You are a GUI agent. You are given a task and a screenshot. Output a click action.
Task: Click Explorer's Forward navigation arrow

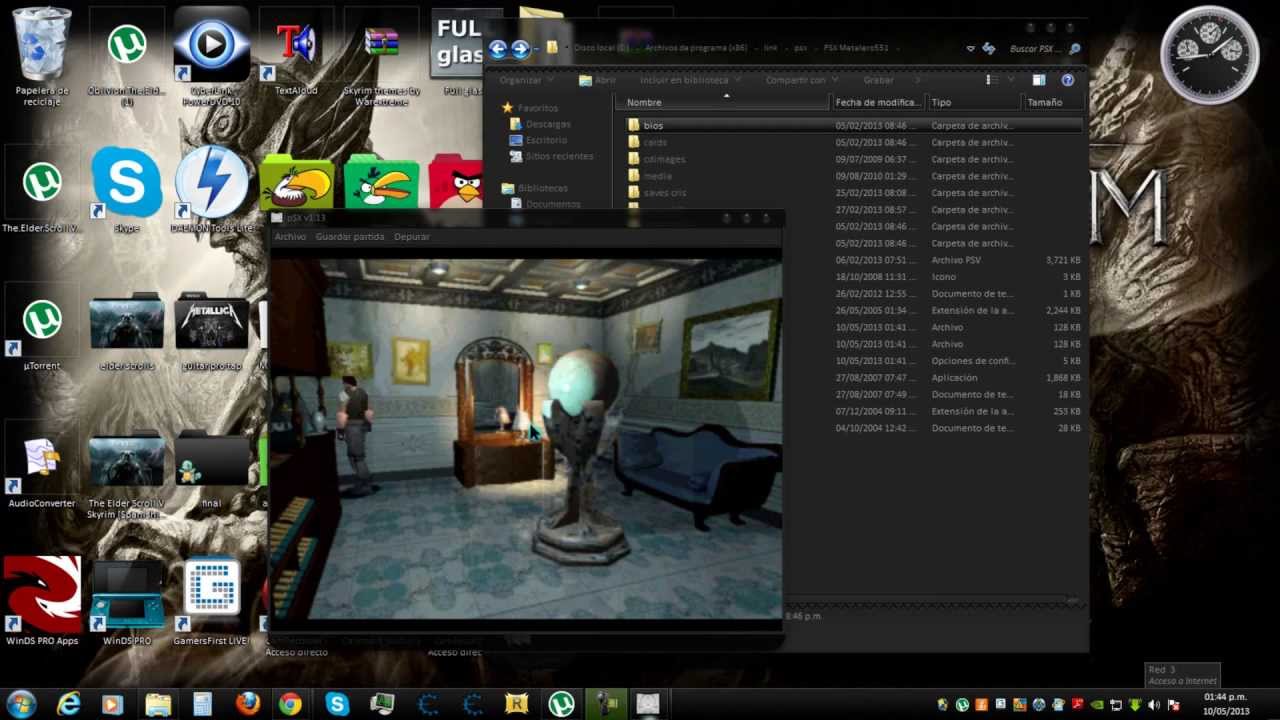point(520,48)
